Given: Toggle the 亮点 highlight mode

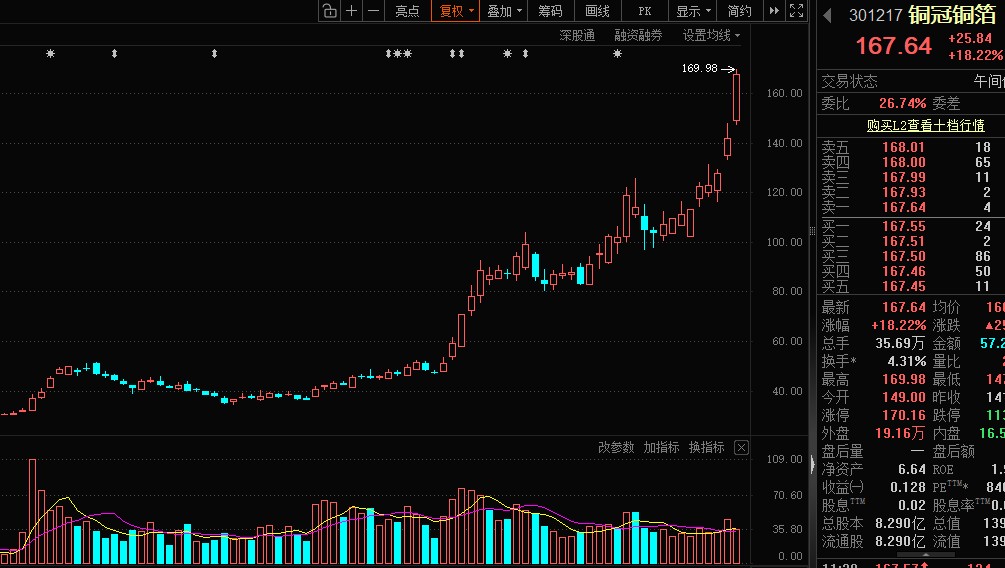Looking at the screenshot, I should pyautogui.click(x=408, y=11).
